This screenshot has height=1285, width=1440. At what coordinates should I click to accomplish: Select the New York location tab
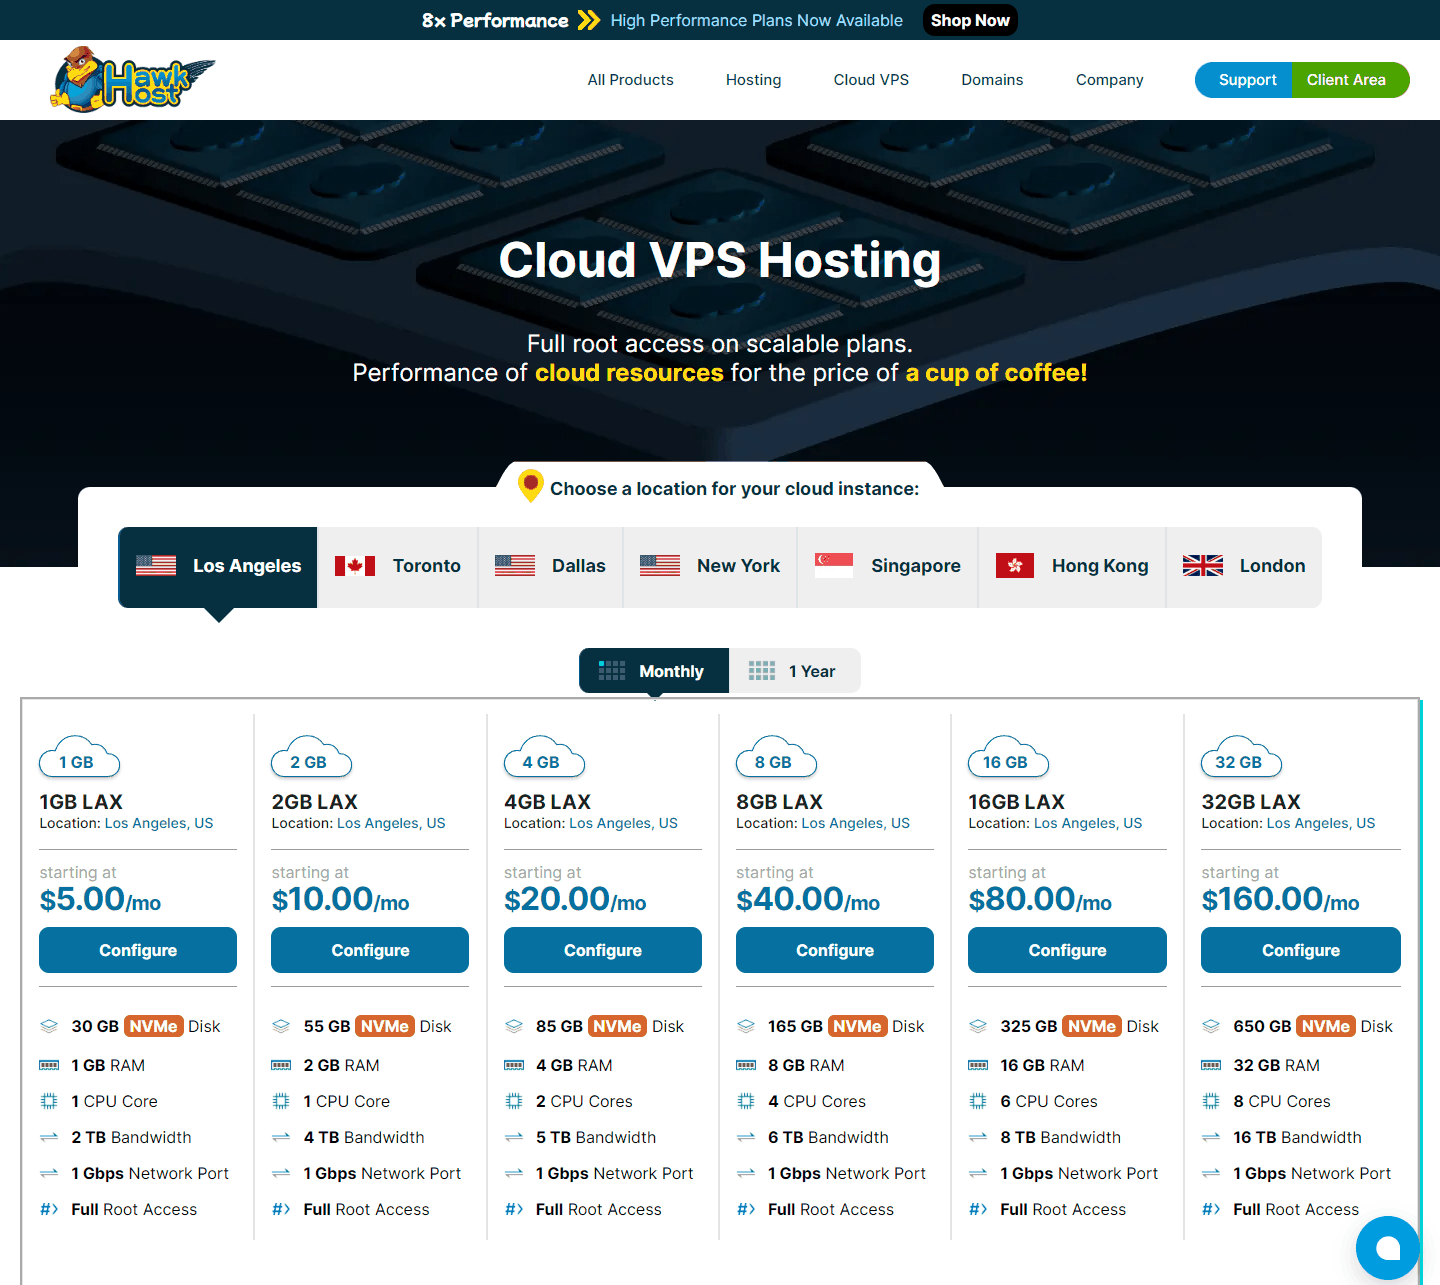tap(710, 567)
